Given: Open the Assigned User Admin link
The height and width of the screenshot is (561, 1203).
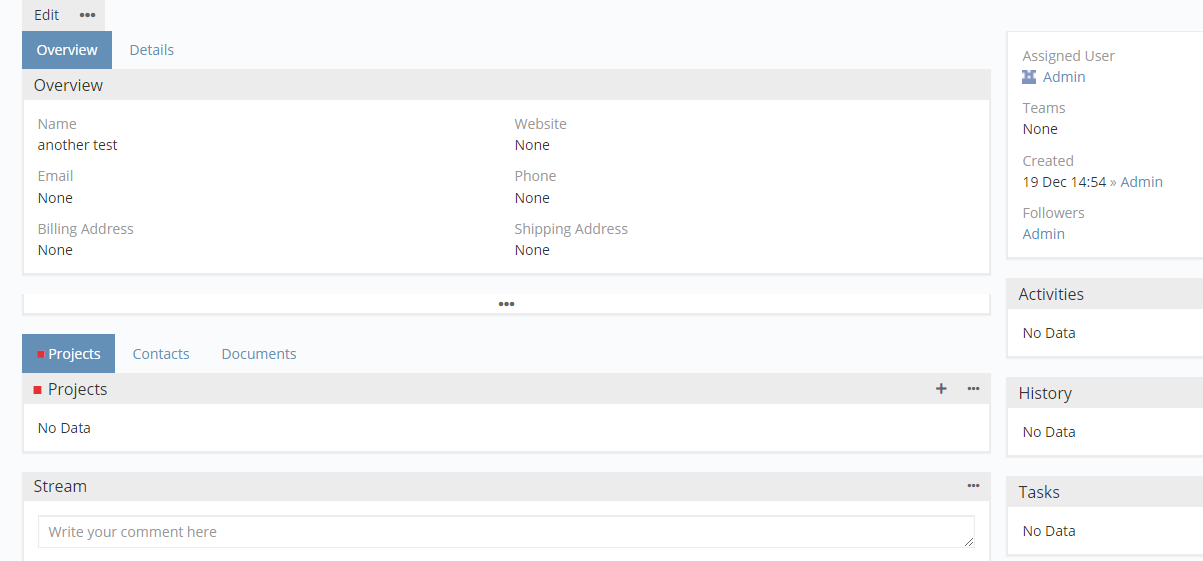Looking at the screenshot, I should 1064,77.
